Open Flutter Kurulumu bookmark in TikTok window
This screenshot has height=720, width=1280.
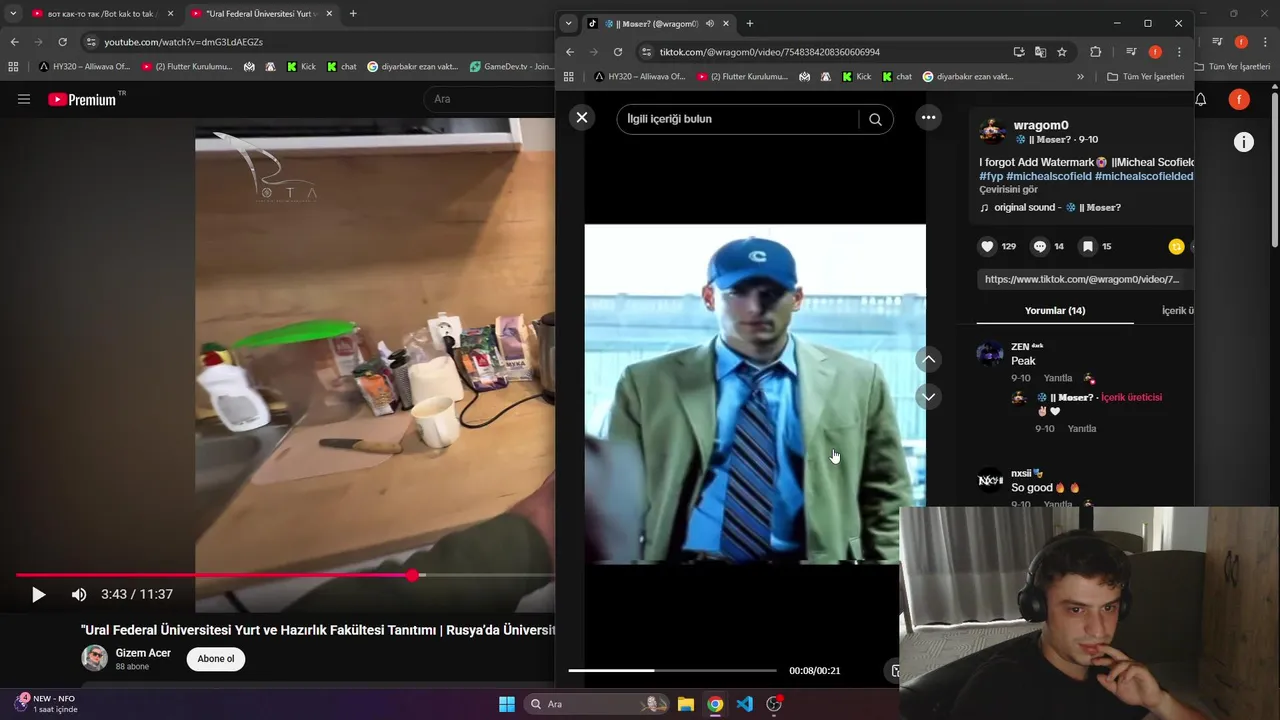pos(742,76)
